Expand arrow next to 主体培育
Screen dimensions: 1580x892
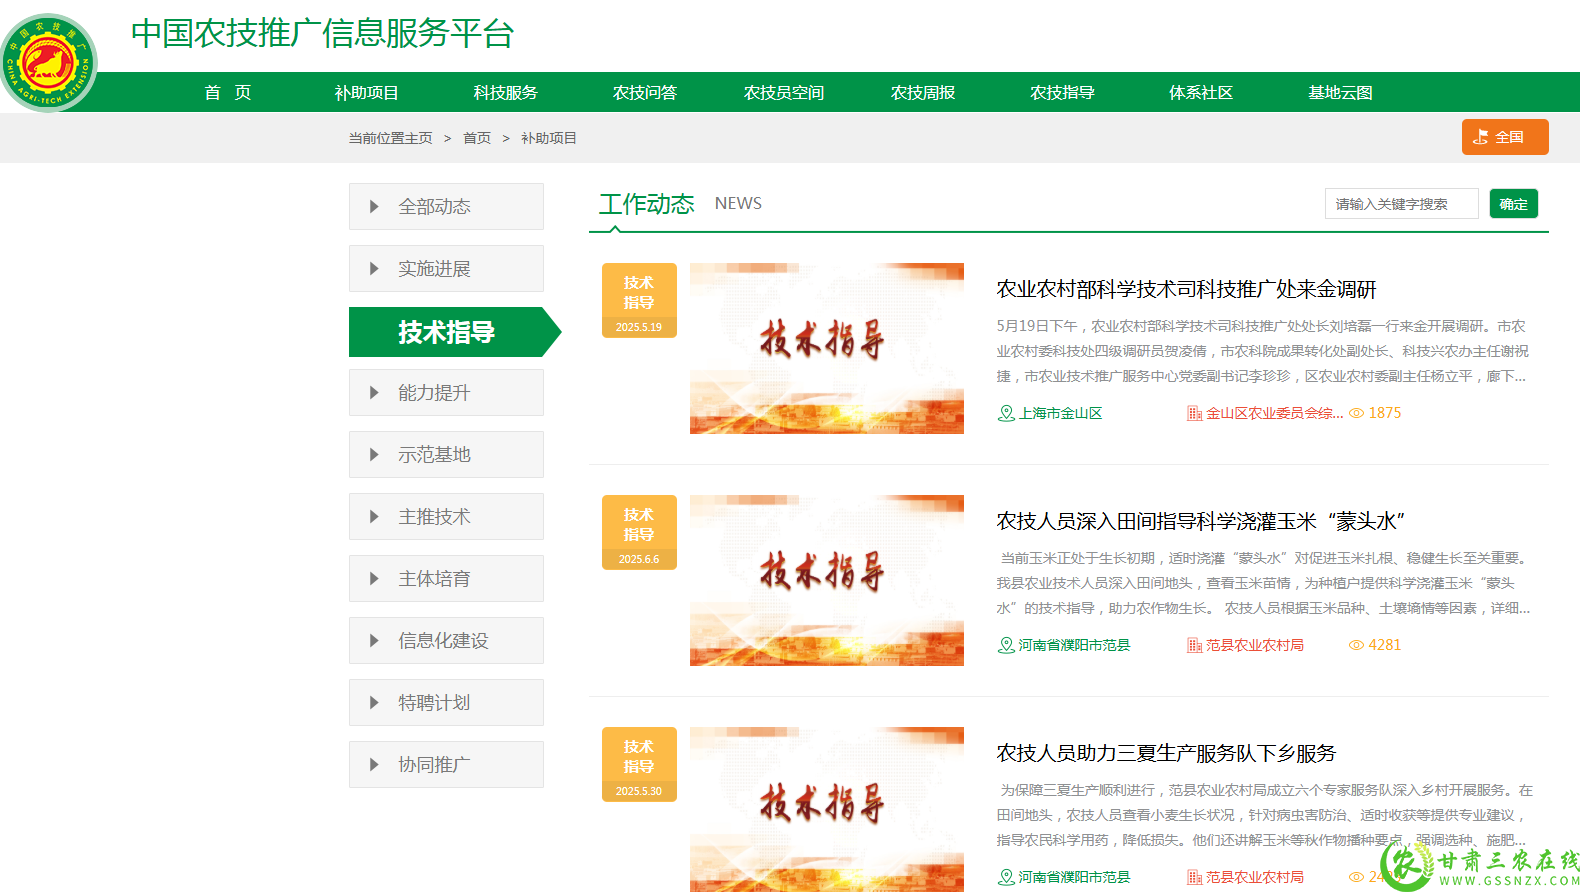pyautogui.click(x=374, y=579)
